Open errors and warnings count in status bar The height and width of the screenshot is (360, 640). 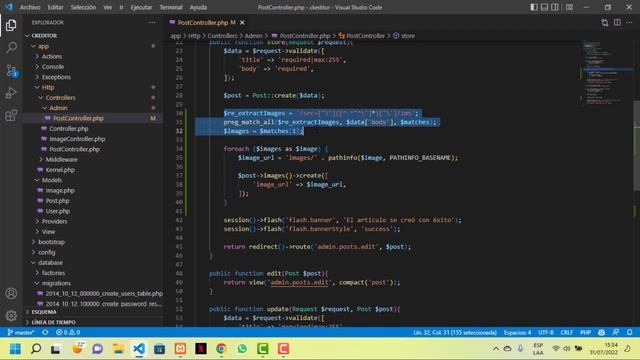[x=68, y=332]
